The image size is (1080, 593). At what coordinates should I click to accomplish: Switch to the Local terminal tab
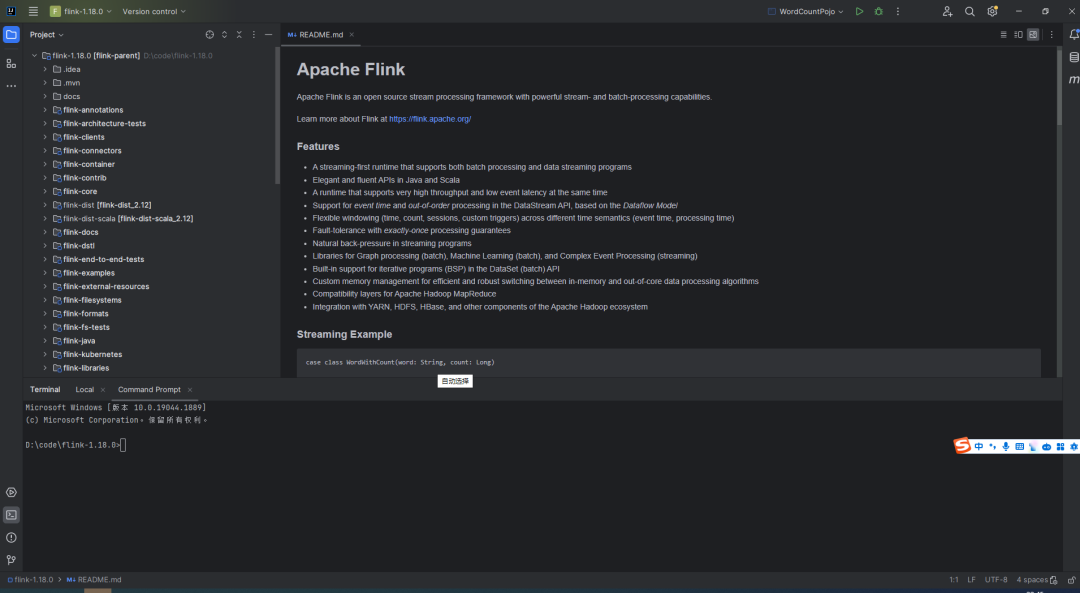pyautogui.click(x=84, y=389)
